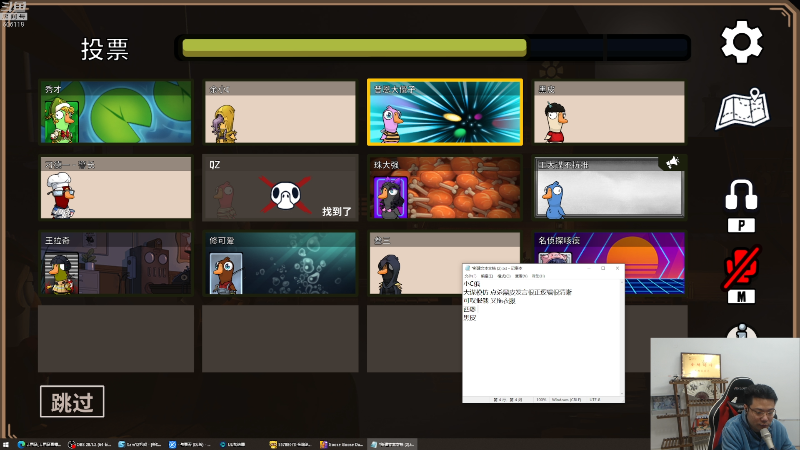800x450 pixels.
Task: Switch to the Goose Goose Duck taskbar item
Action: [342, 444]
